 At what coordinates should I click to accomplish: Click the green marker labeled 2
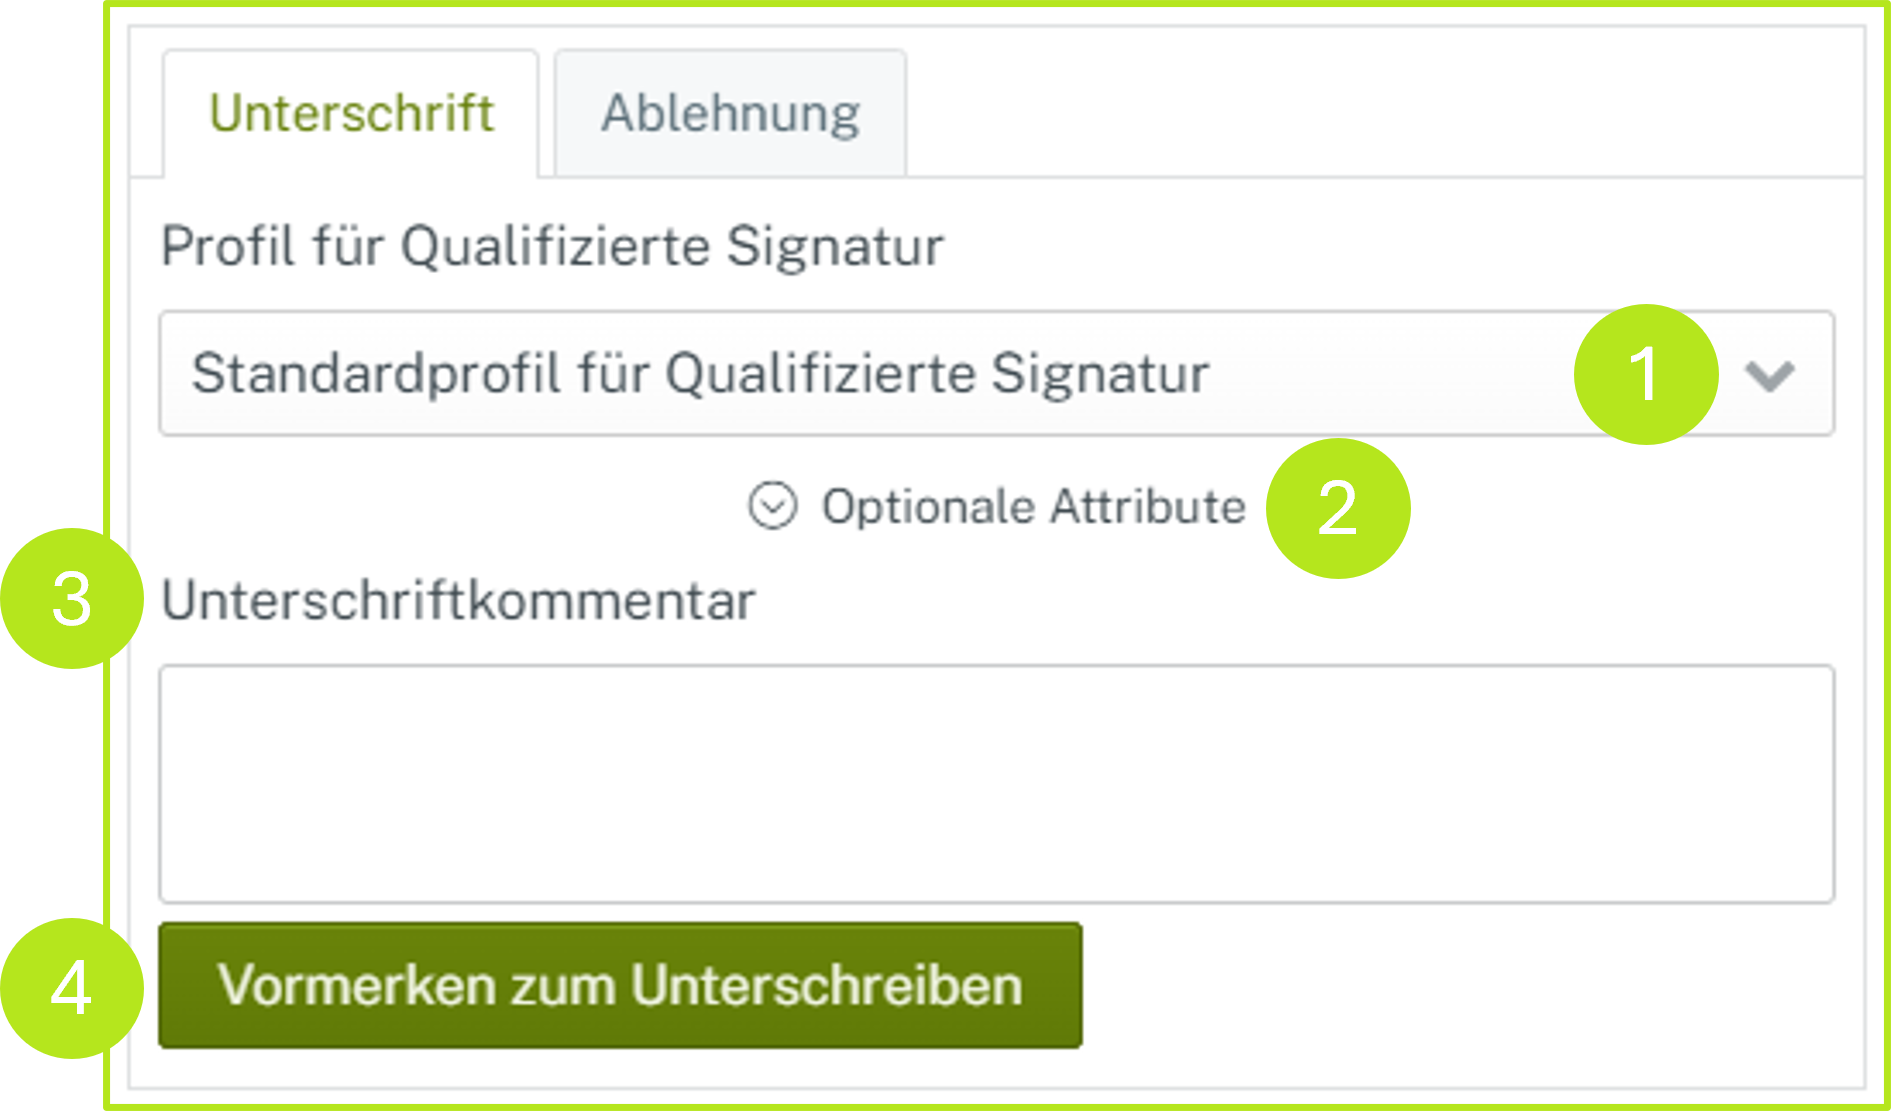click(1337, 508)
